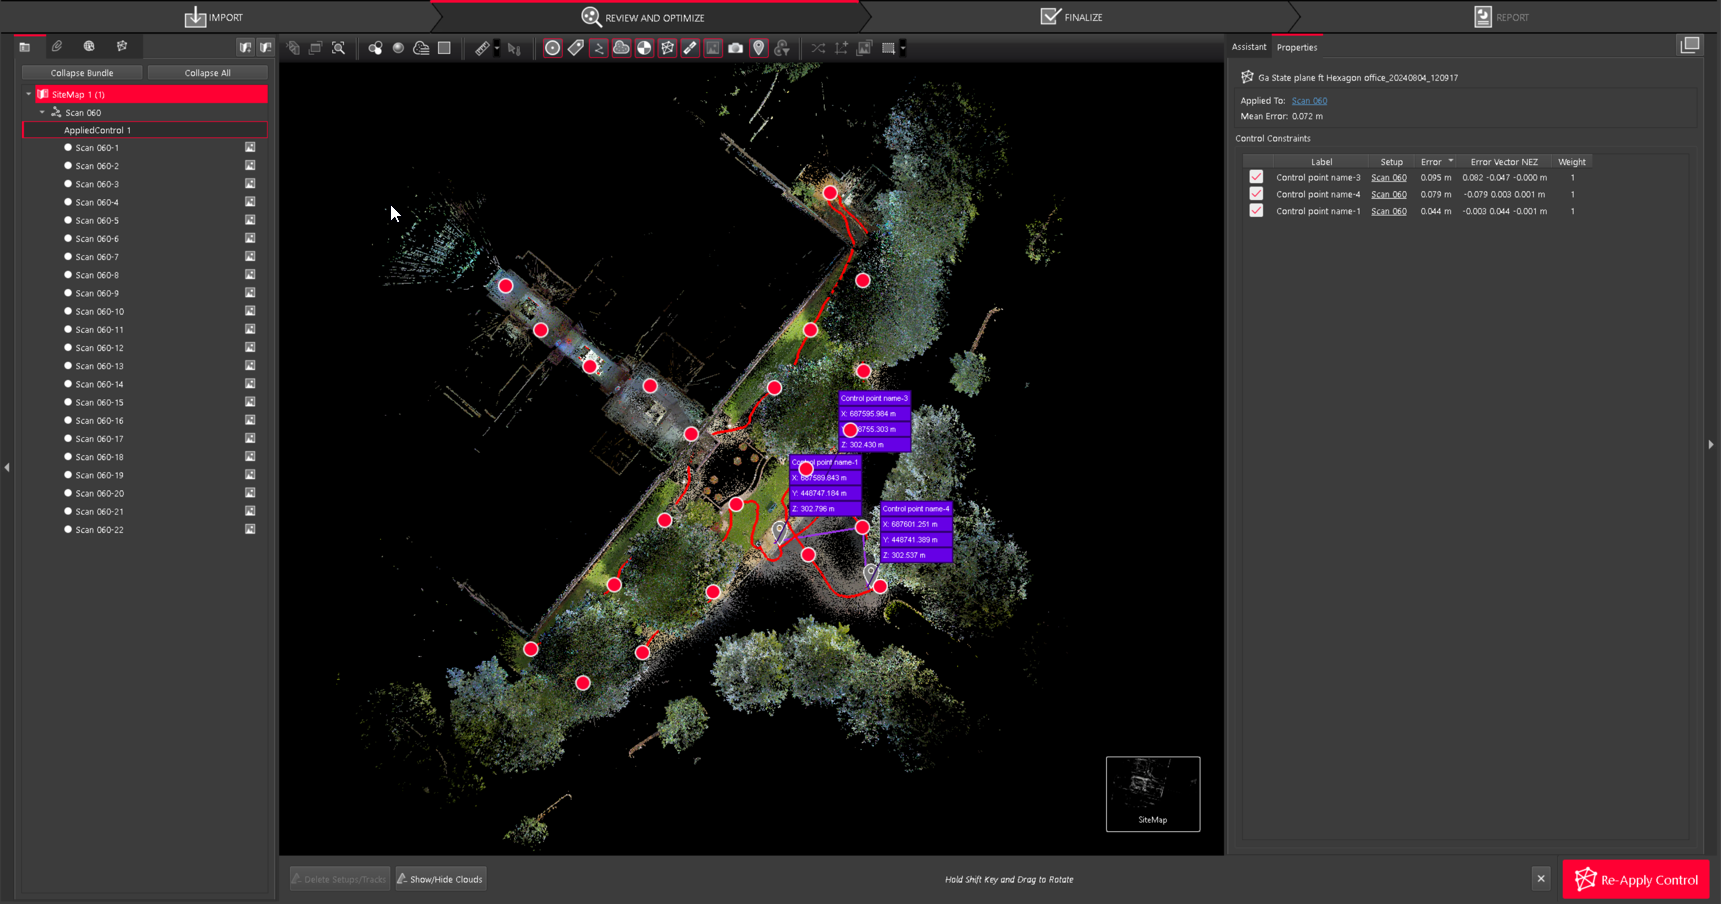Click the Collapse All button
This screenshot has height=904, width=1721.
point(207,73)
